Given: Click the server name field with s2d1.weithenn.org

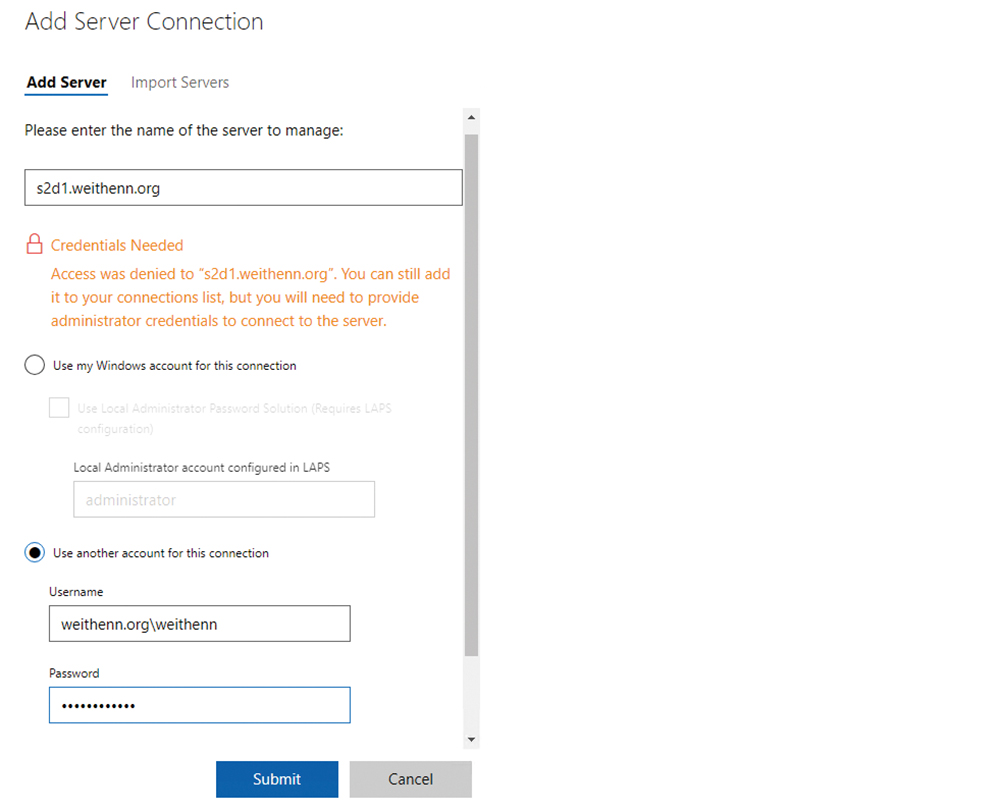Looking at the screenshot, I should coord(244,187).
